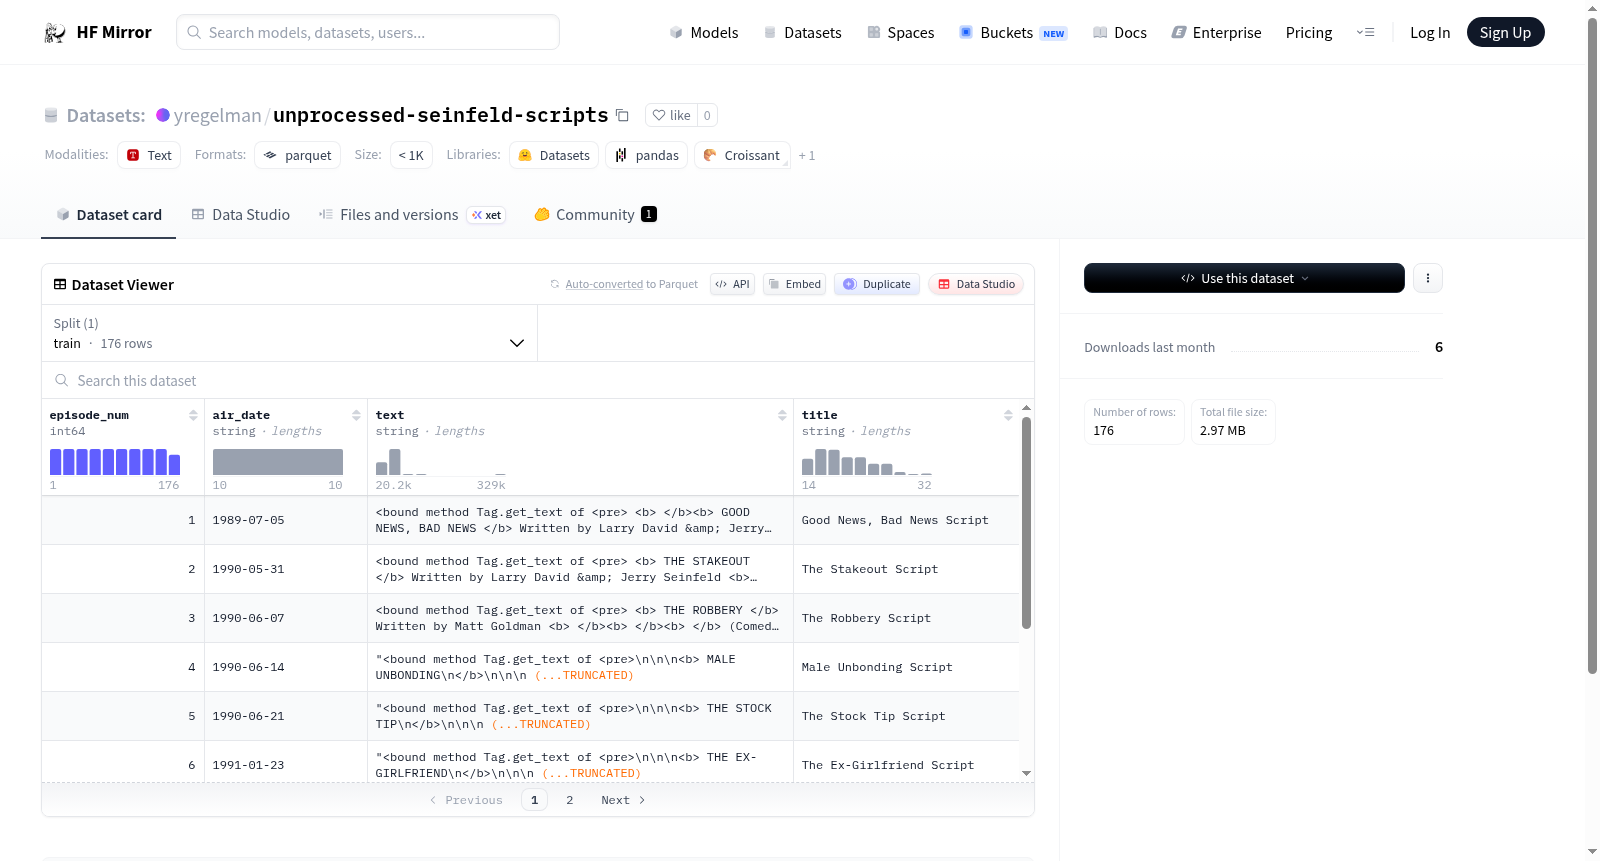Open the navigation overflow menu icon

pos(1365,33)
